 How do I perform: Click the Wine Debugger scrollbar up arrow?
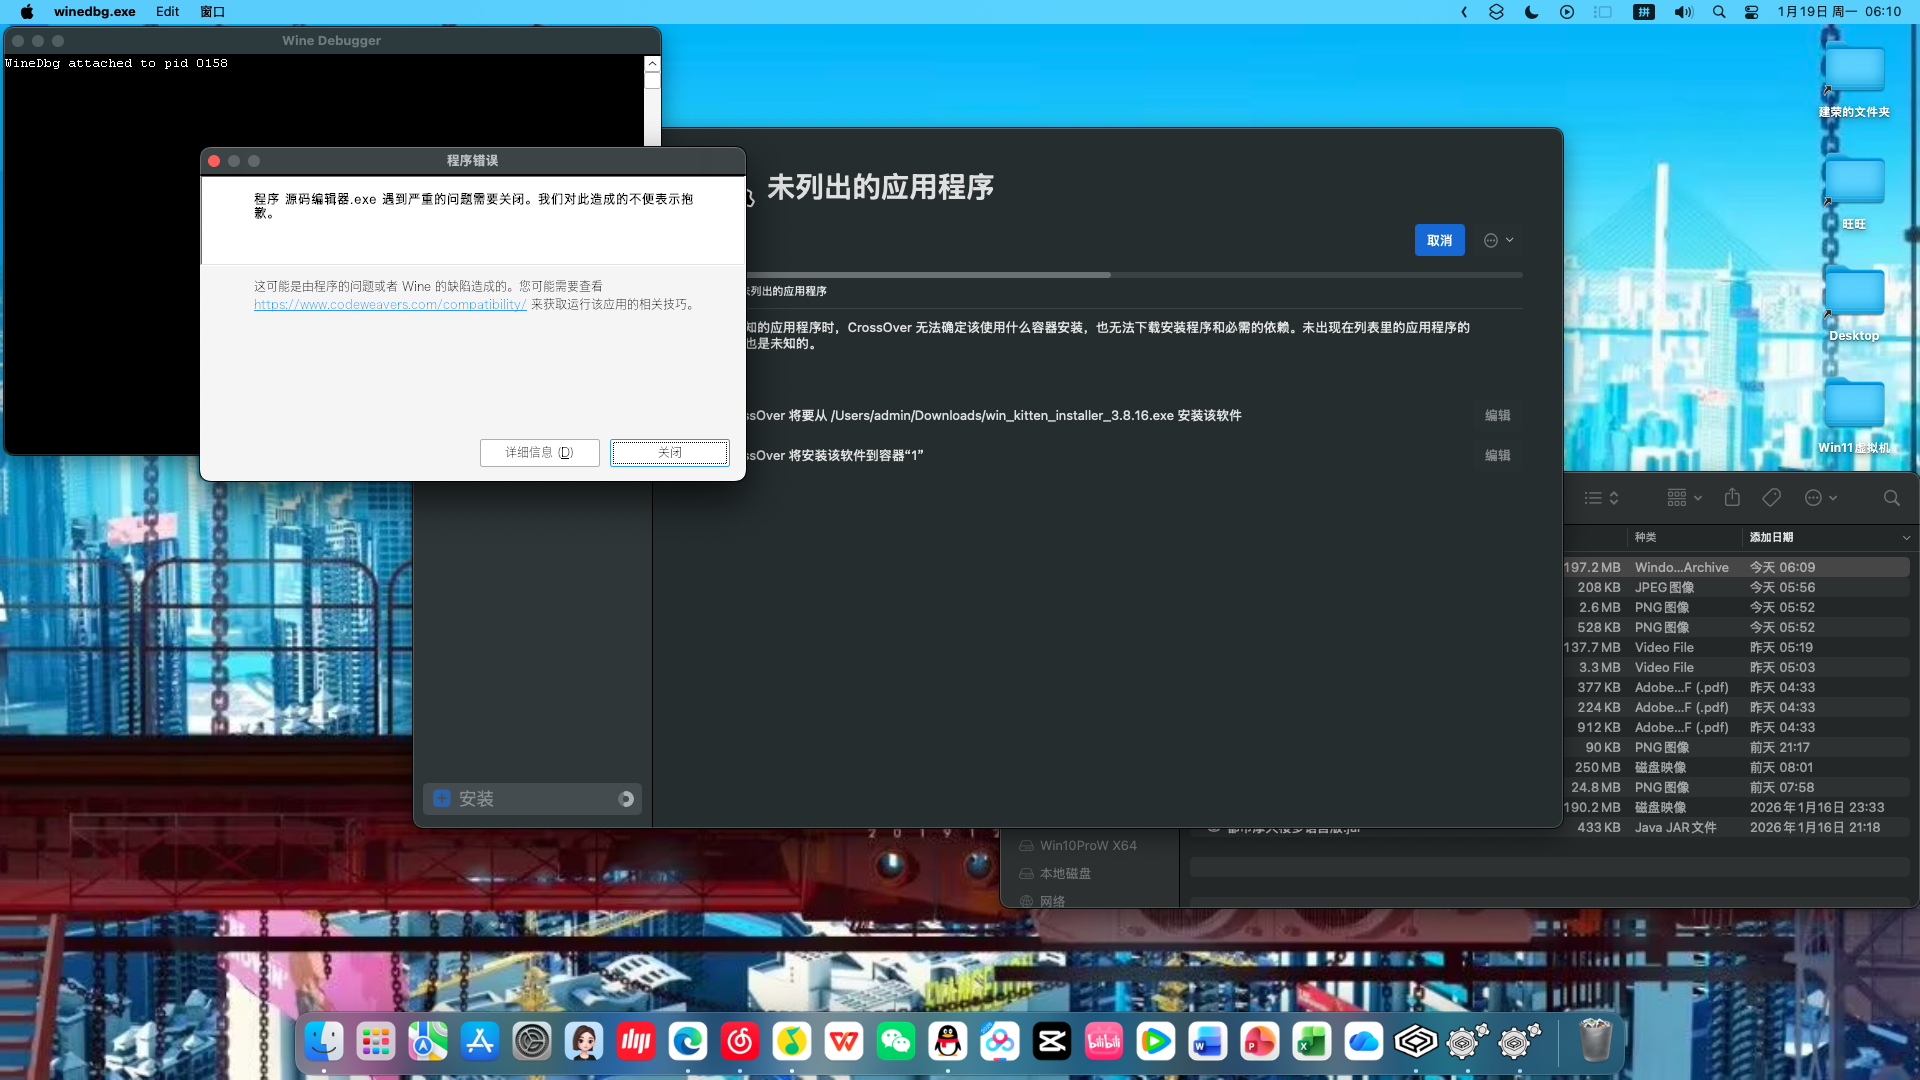coord(652,63)
